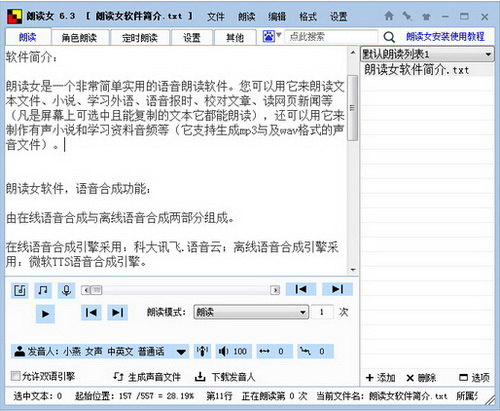Expand the 发音人 voice selector dropdown

[x=181, y=352]
